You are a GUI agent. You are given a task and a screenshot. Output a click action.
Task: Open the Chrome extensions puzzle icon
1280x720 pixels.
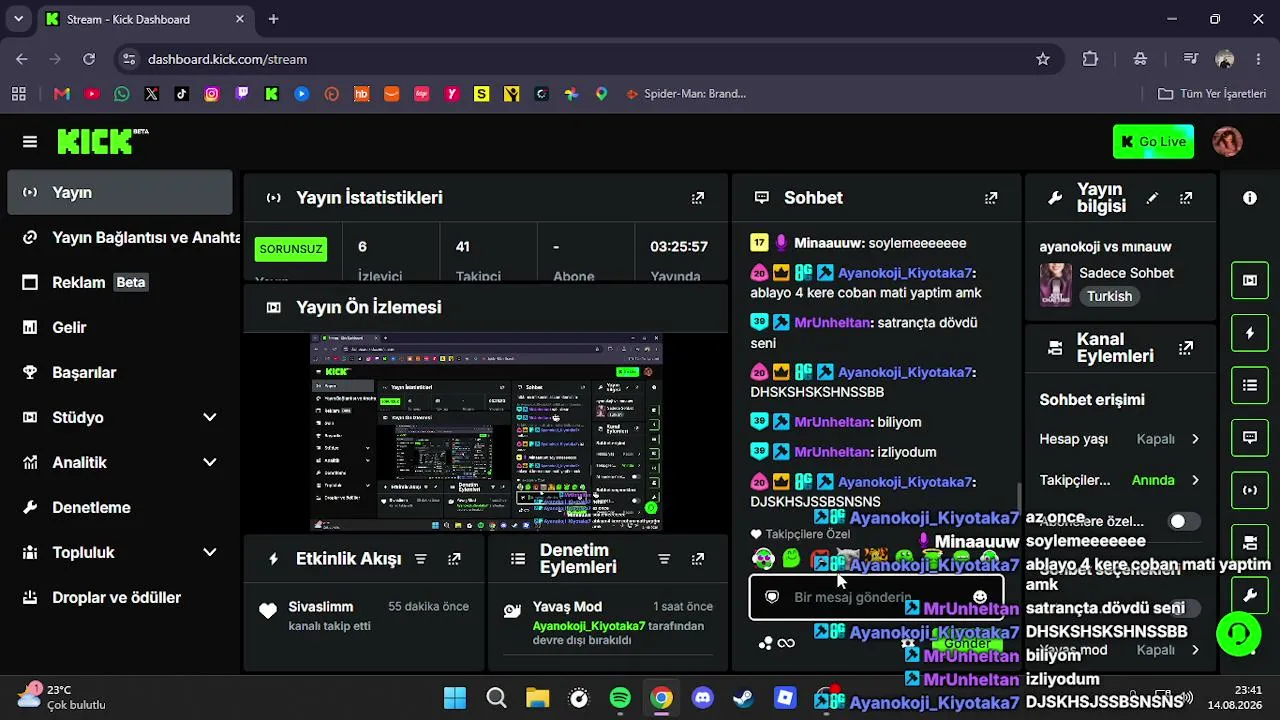pos(1090,59)
